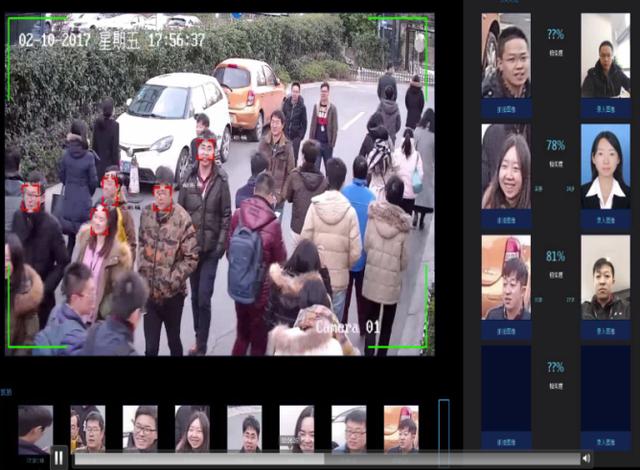Select the seventh thumbnail in the face strip
Viewport: 640px width, 470px height.
pos(349,428)
